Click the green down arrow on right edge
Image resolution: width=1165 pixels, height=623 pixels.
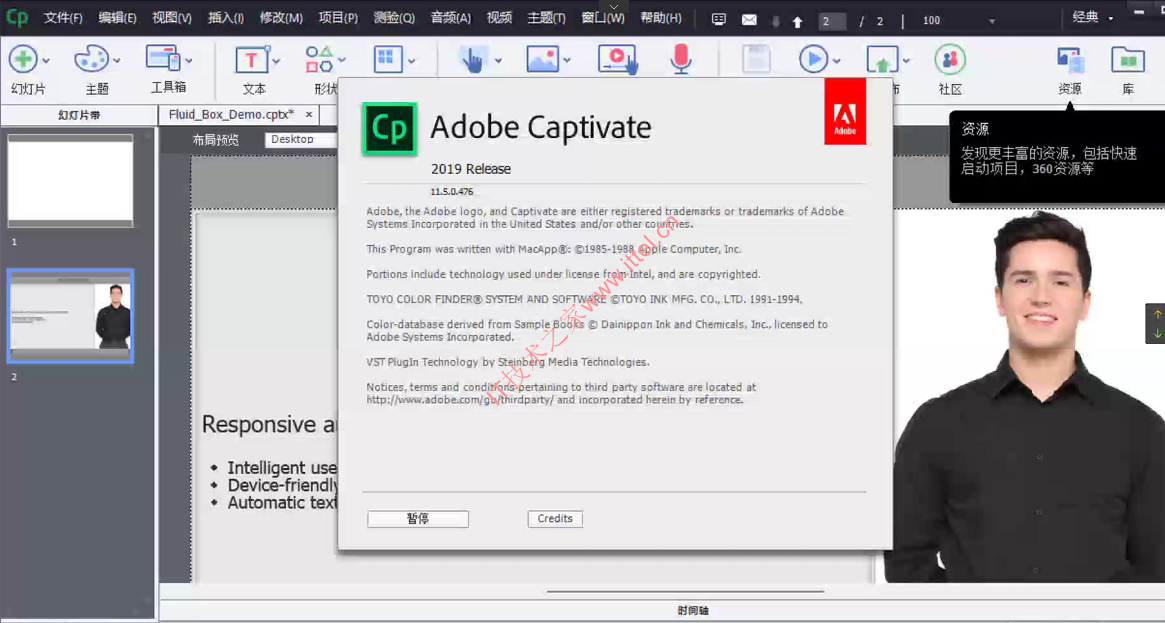1158,333
